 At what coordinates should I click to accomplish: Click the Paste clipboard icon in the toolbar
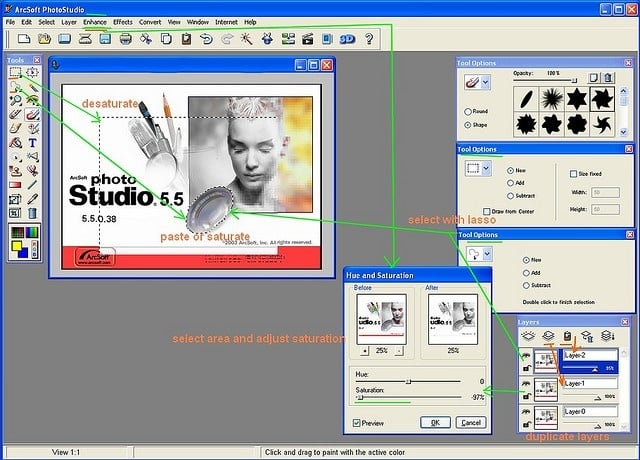pos(186,39)
